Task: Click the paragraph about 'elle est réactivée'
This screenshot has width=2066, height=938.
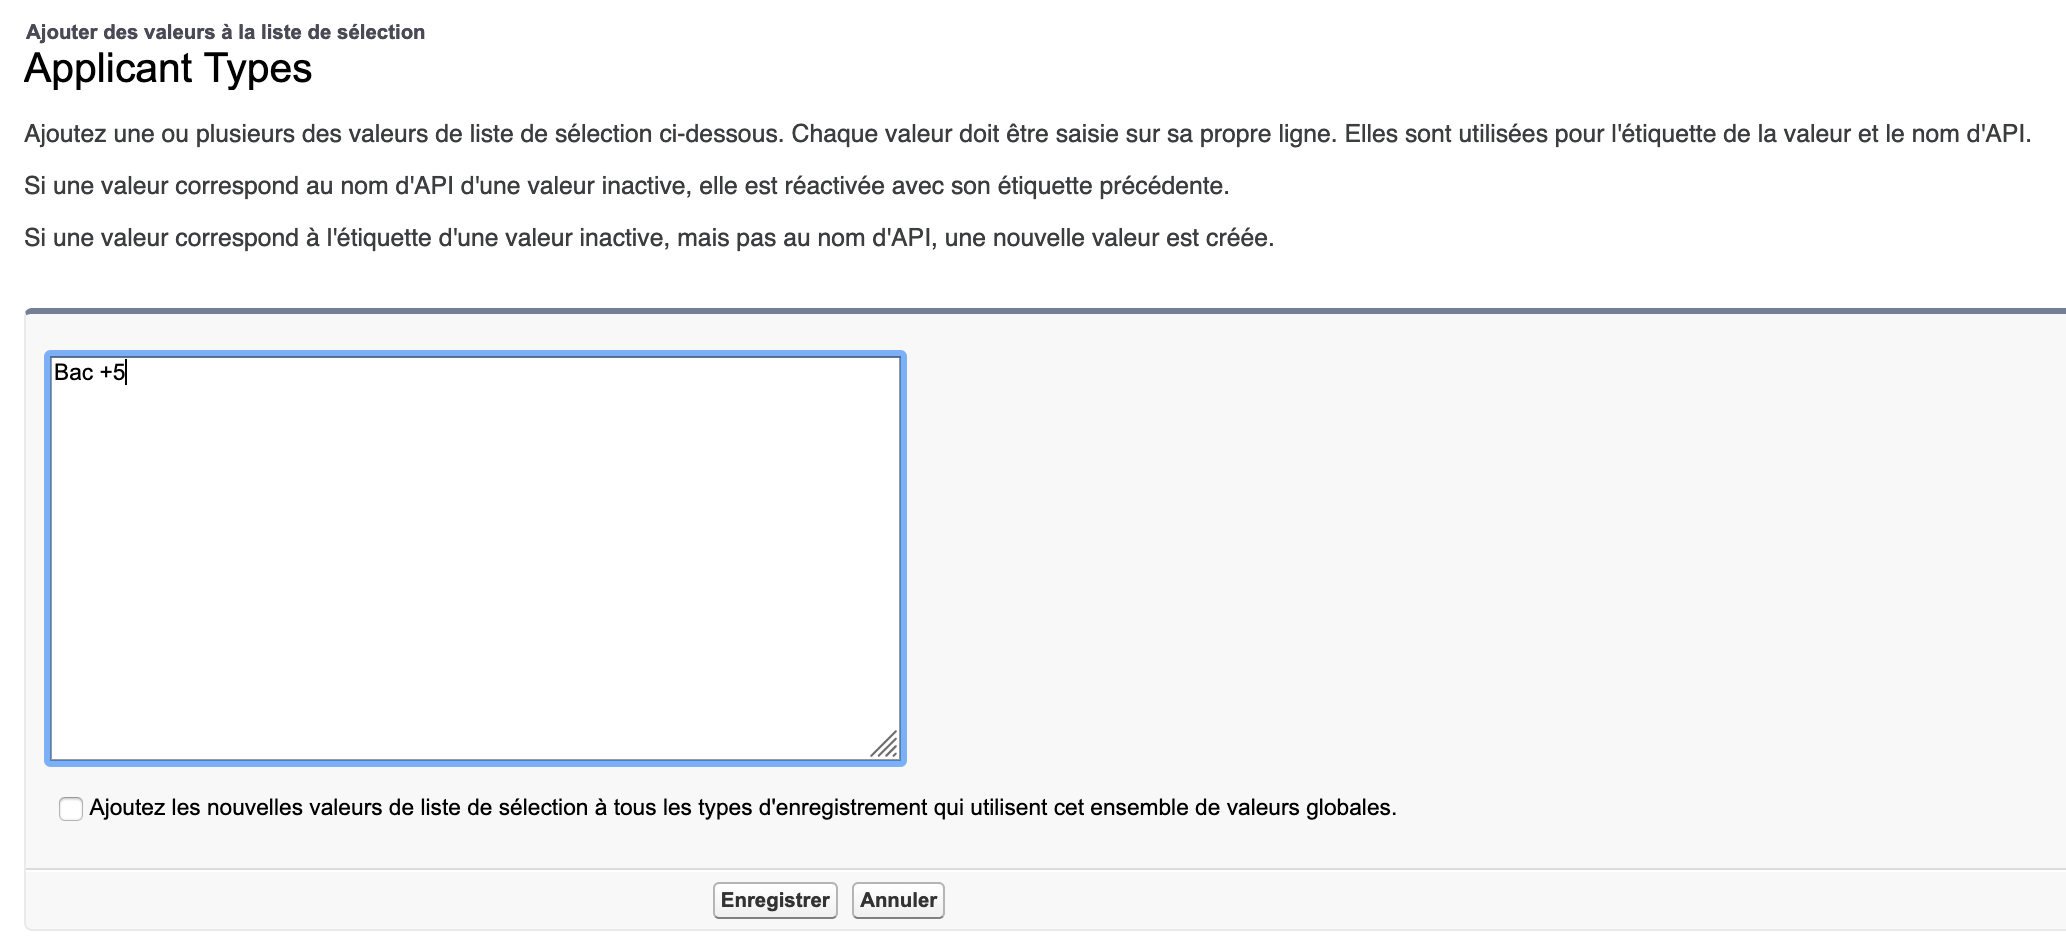Action: [626, 186]
